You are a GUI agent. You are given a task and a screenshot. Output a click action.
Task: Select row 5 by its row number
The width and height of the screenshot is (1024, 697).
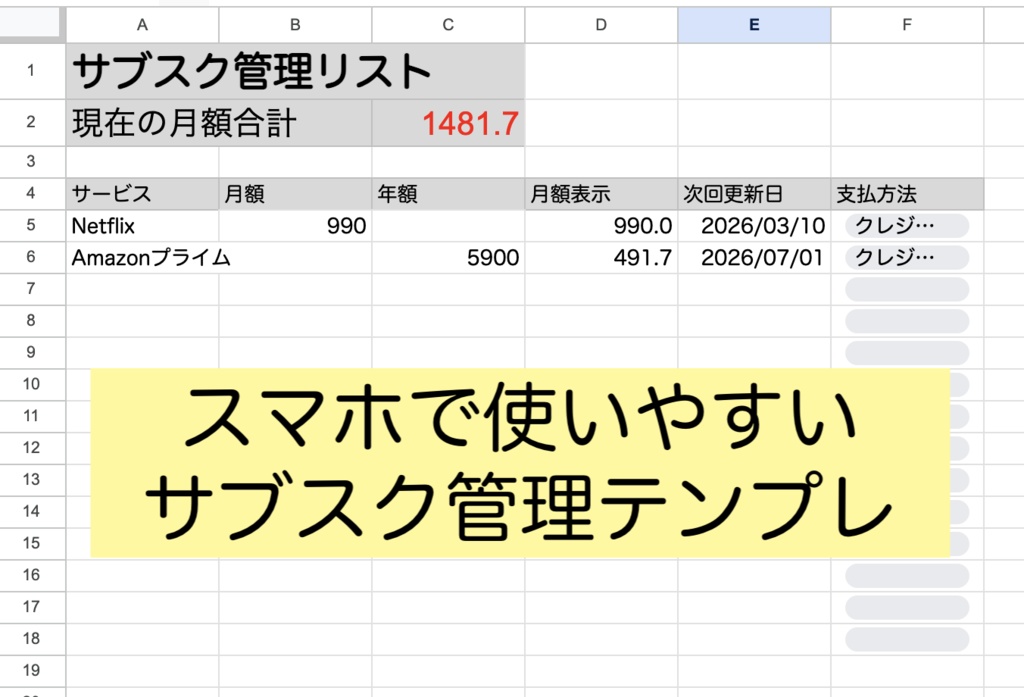pos(31,226)
